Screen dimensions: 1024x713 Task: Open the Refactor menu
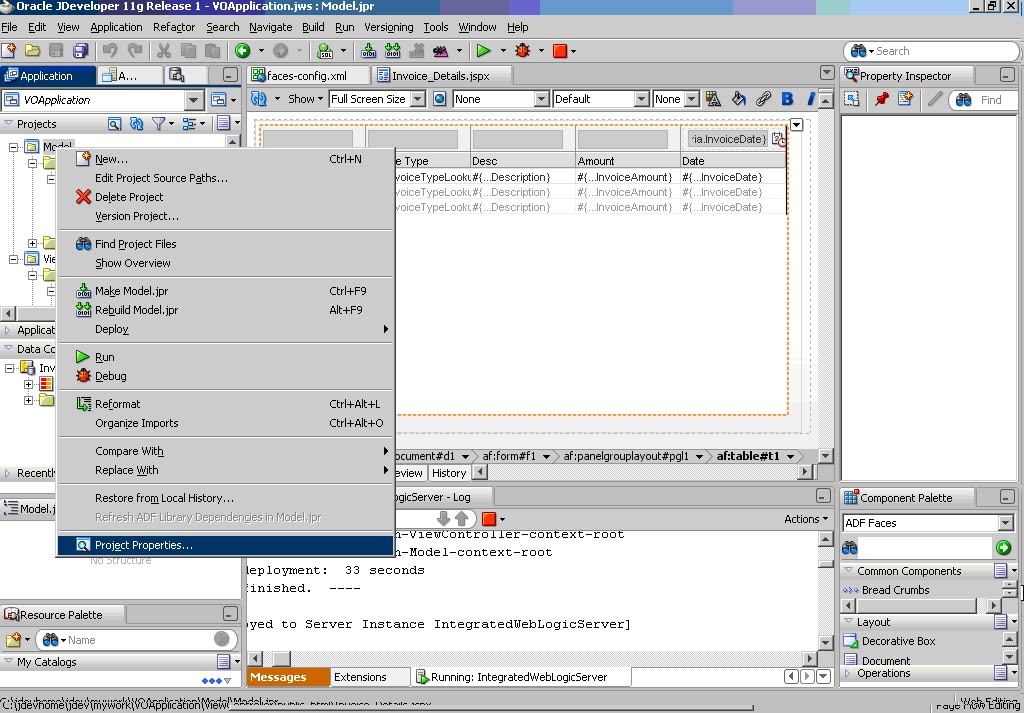(174, 27)
